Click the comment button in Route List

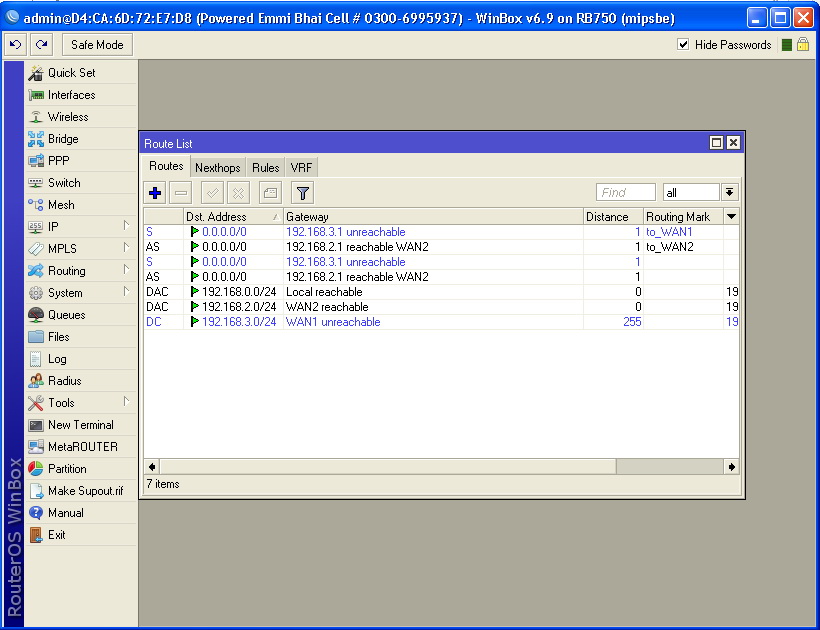click(270, 193)
